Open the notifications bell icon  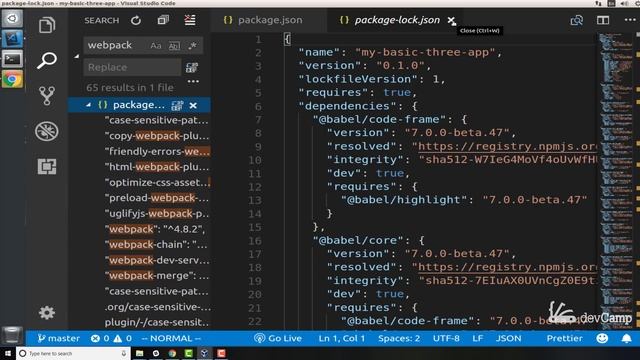(627, 338)
